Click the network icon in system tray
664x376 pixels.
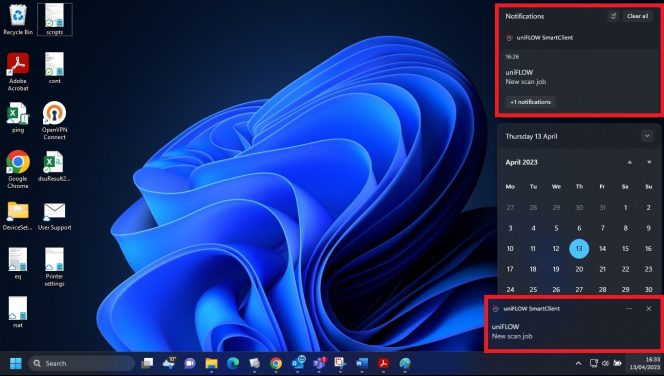click(x=594, y=363)
